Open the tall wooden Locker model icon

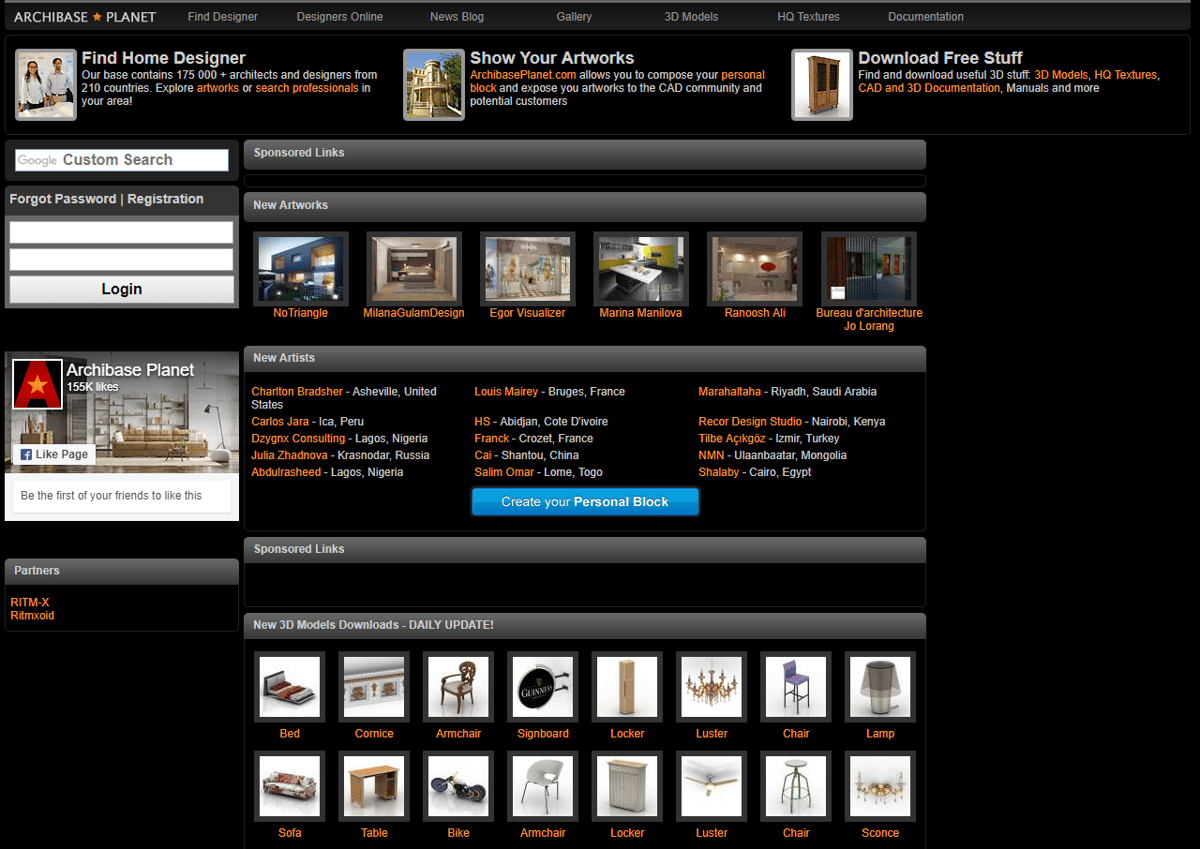(x=627, y=687)
